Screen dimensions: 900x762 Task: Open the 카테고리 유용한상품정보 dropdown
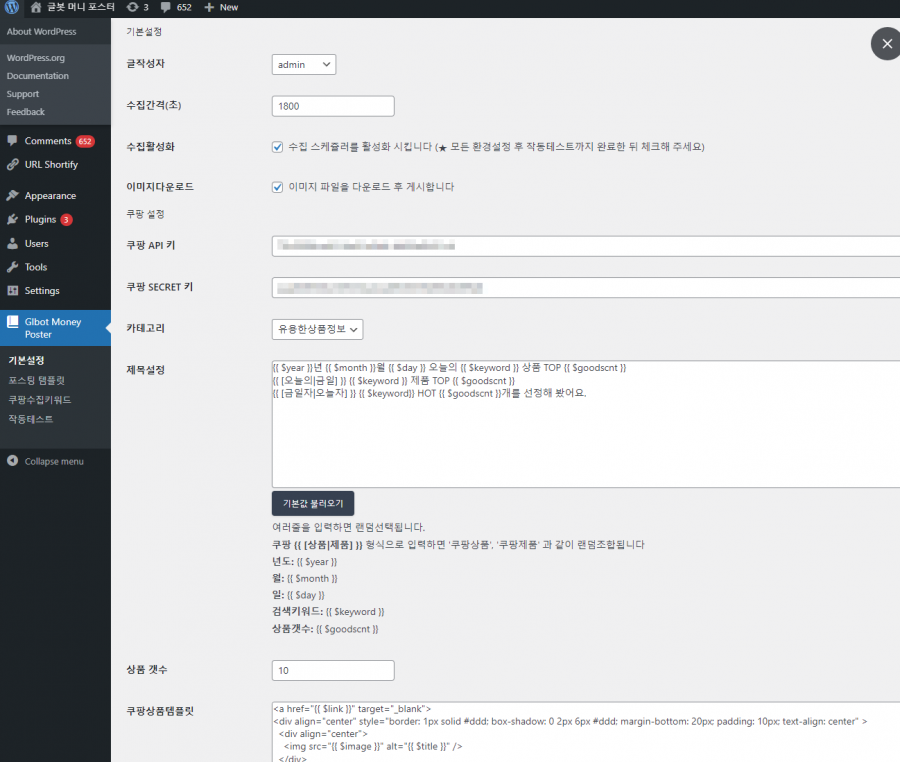[x=317, y=329]
